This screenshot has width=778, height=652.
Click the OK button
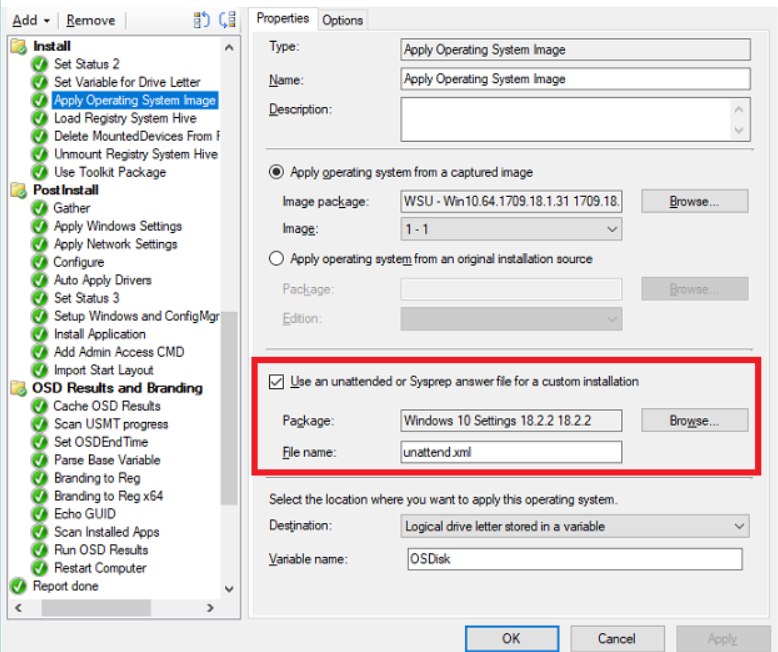pos(512,639)
